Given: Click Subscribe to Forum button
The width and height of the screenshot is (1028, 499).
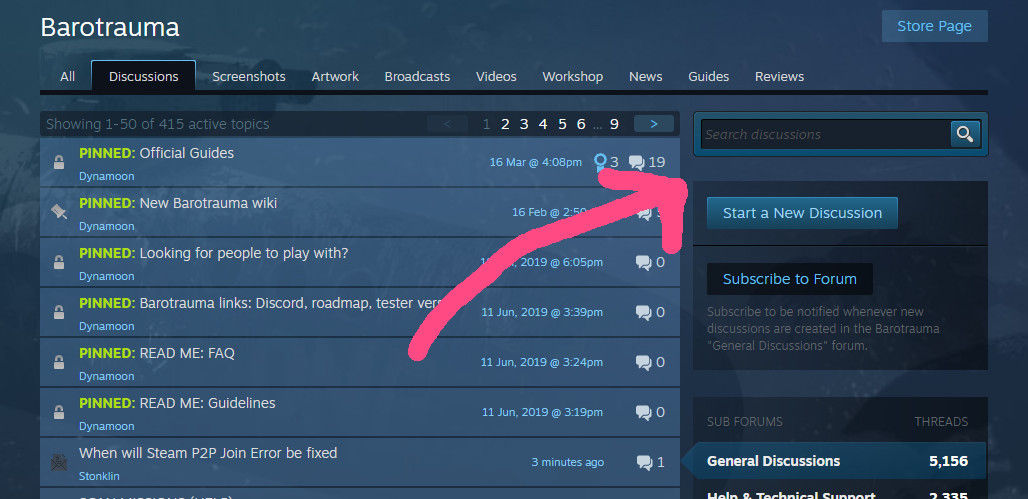Looking at the screenshot, I should coord(789,279).
